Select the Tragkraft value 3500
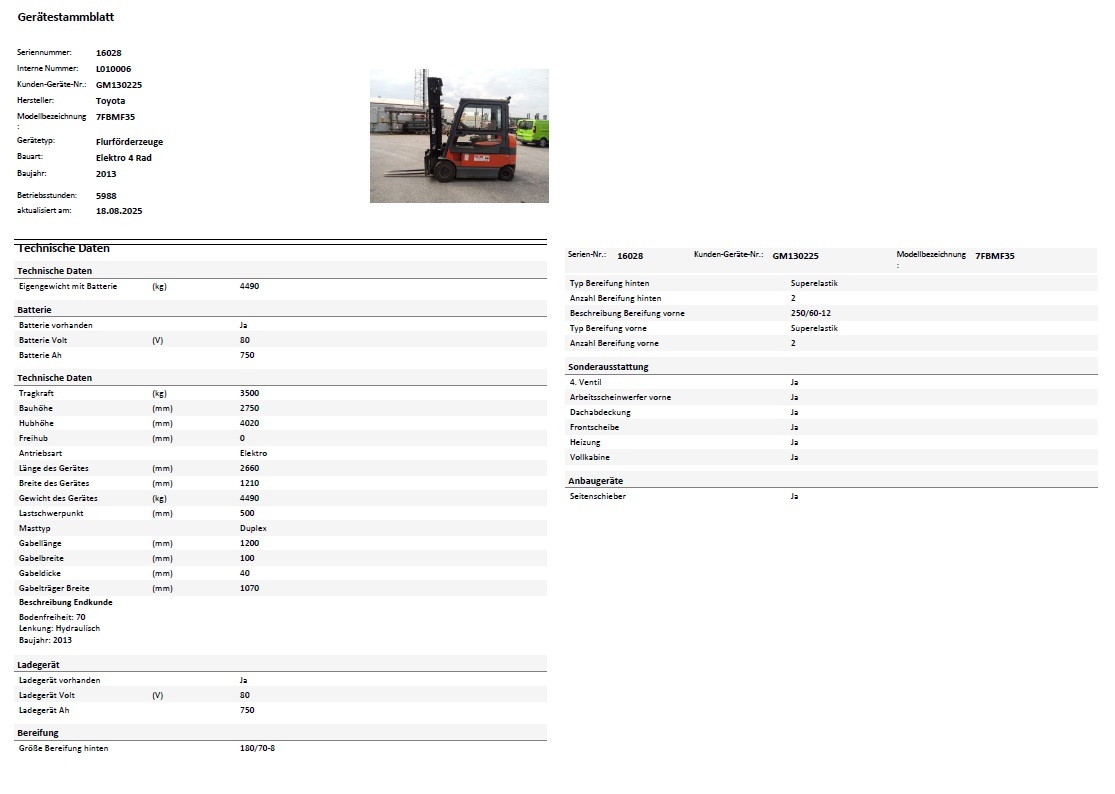Image resolution: width=1115 pixels, height=794 pixels. click(249, 393)
